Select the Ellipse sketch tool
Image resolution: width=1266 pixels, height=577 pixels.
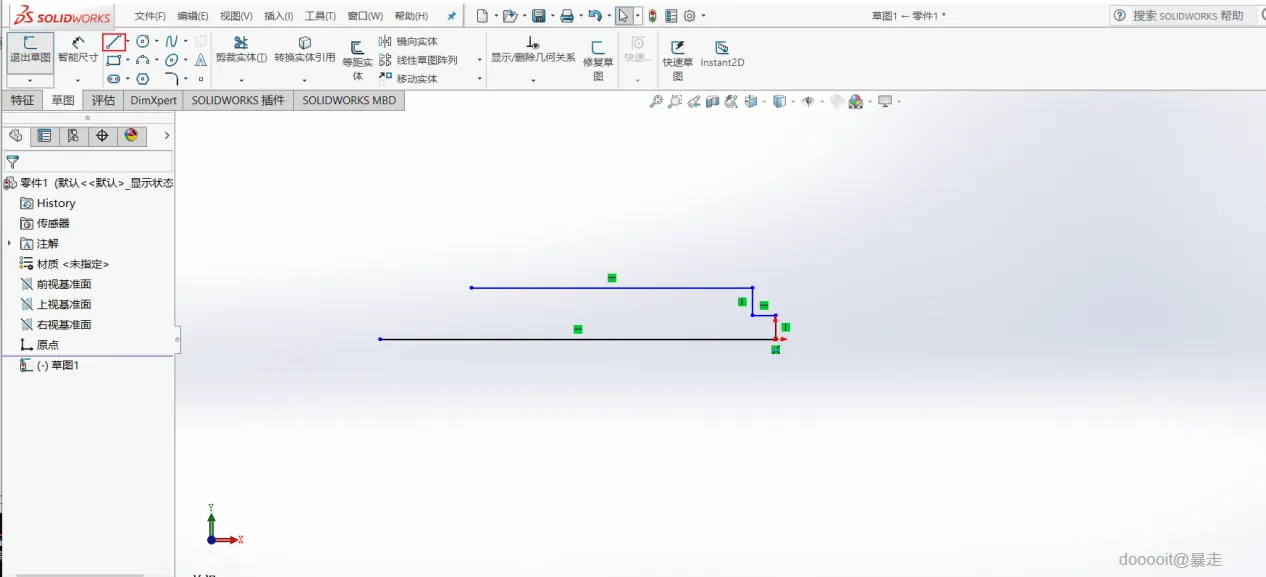tap(172, 60)
